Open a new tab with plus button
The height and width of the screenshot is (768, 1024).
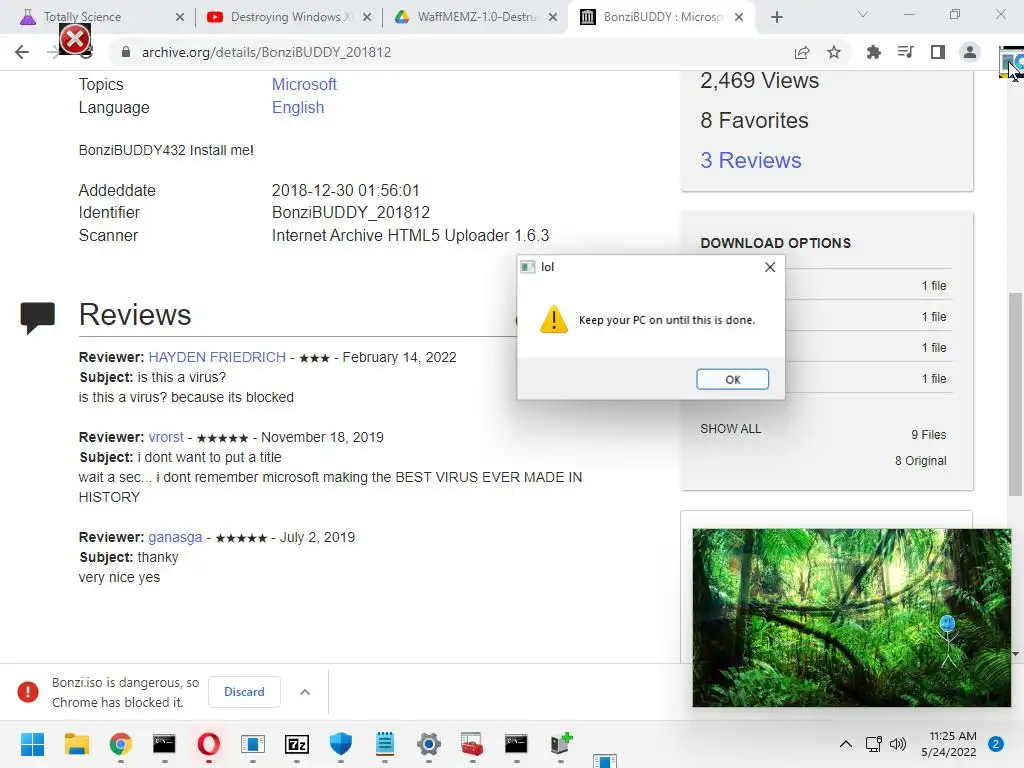click(x=776, y=17)
